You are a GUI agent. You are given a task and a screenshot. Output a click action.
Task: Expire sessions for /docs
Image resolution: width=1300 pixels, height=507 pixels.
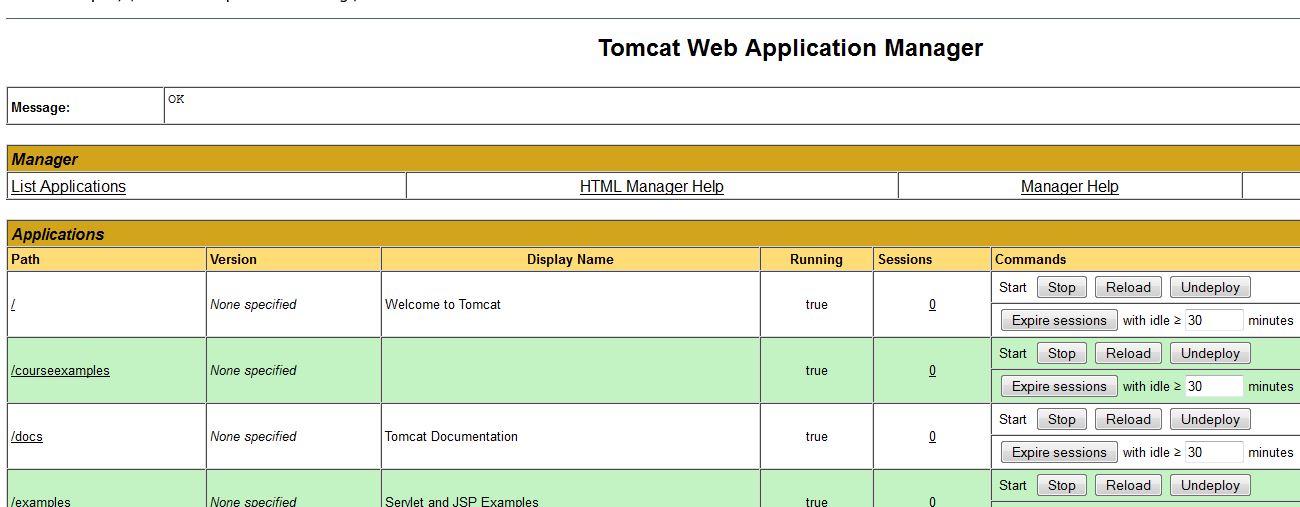(x=1059, y=452)
